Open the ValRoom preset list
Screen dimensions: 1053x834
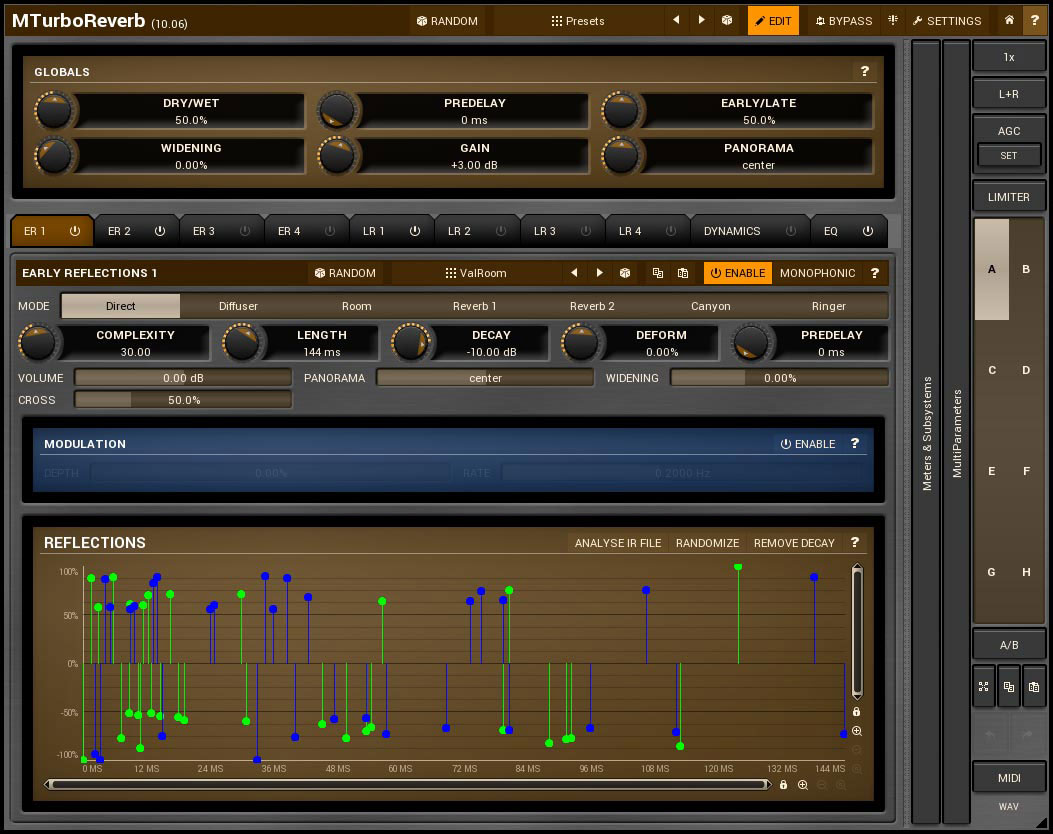coord(476,273)
